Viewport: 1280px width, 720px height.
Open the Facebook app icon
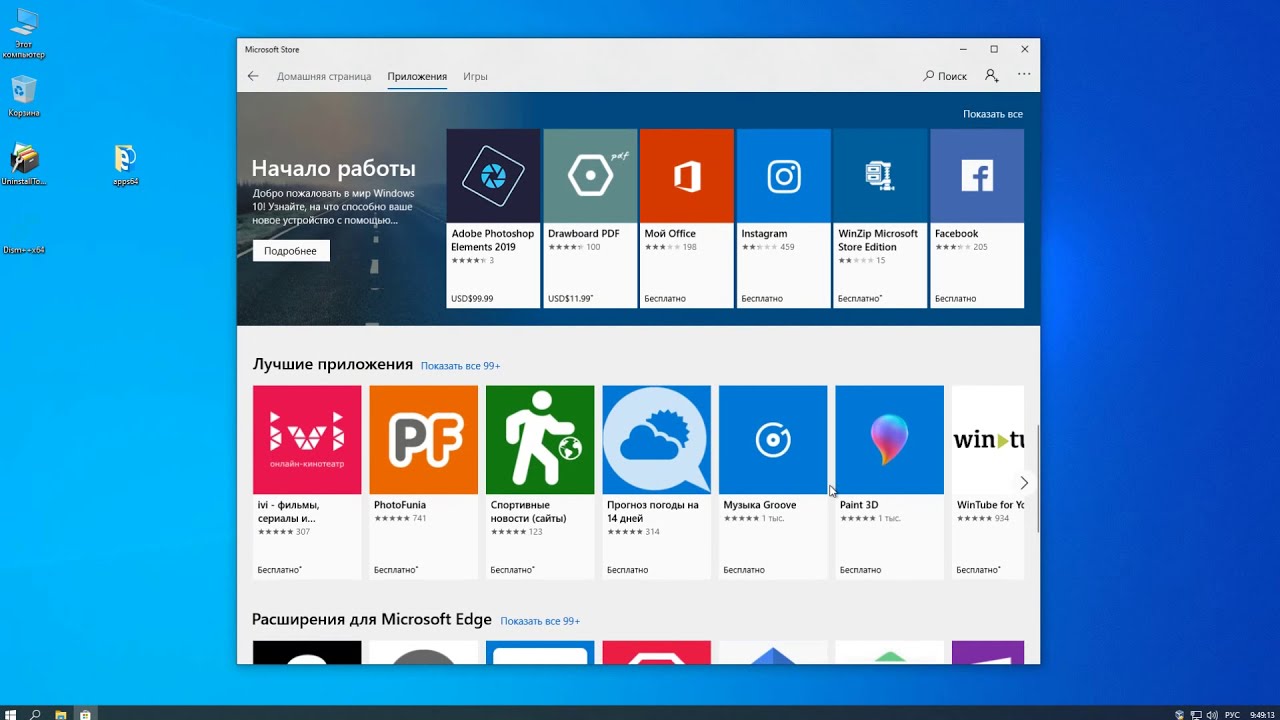tap(977, 176)
